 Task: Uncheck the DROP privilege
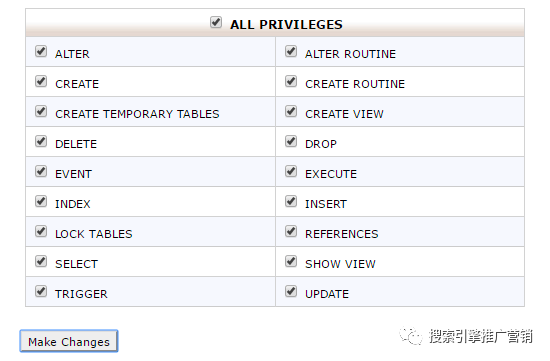[291, 141]
